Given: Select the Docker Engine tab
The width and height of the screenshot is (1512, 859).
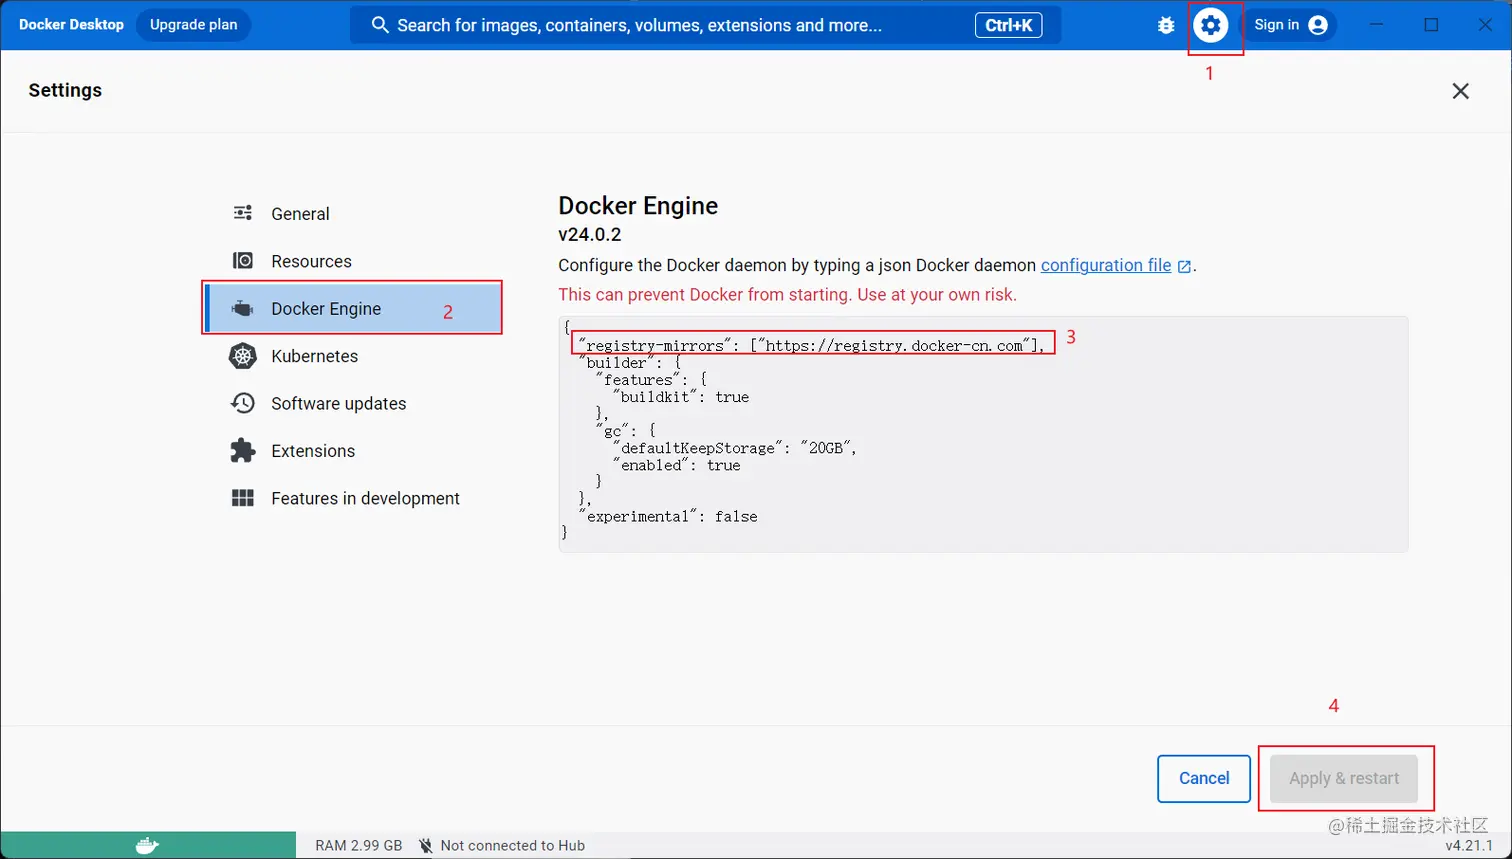Looking at the screenshot, I should tap(353, 308).
